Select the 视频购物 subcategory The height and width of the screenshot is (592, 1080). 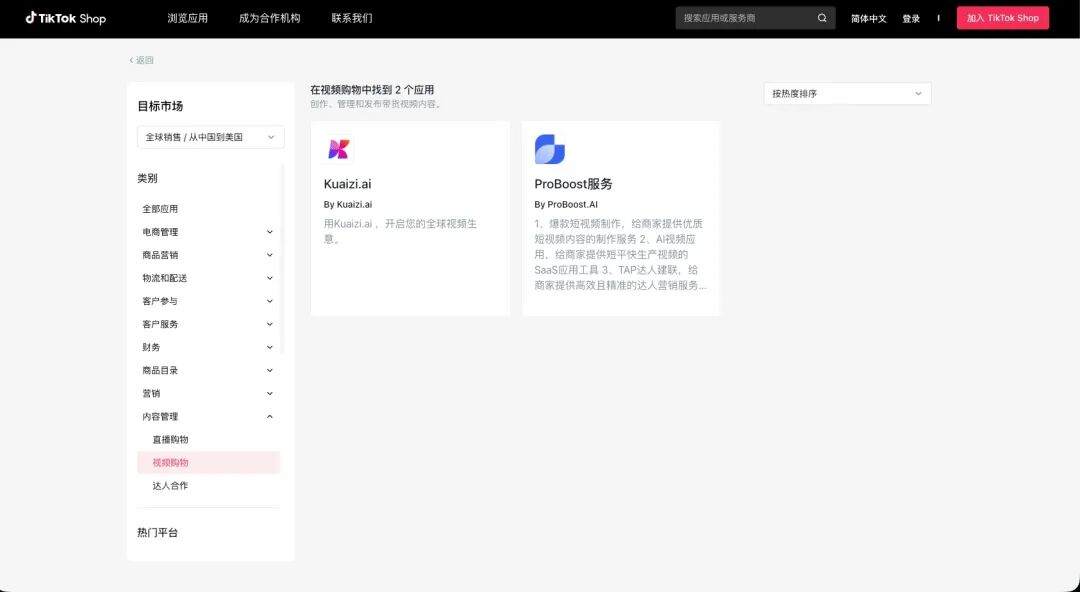[x=209, y=462]
